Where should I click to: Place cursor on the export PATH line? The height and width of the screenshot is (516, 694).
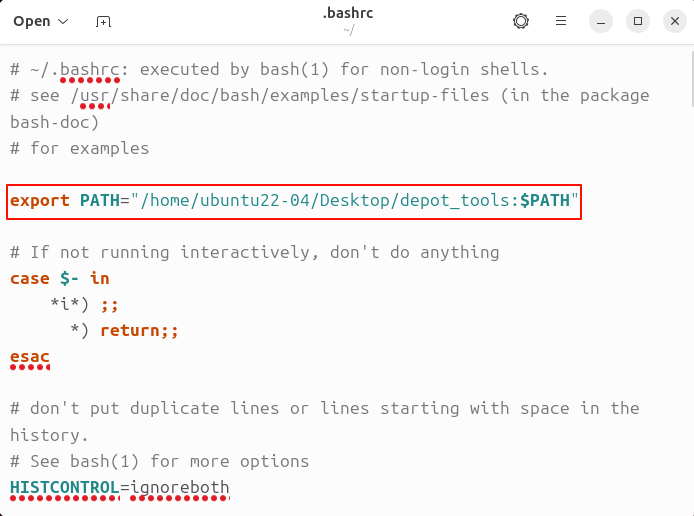(x=294, y=201)
